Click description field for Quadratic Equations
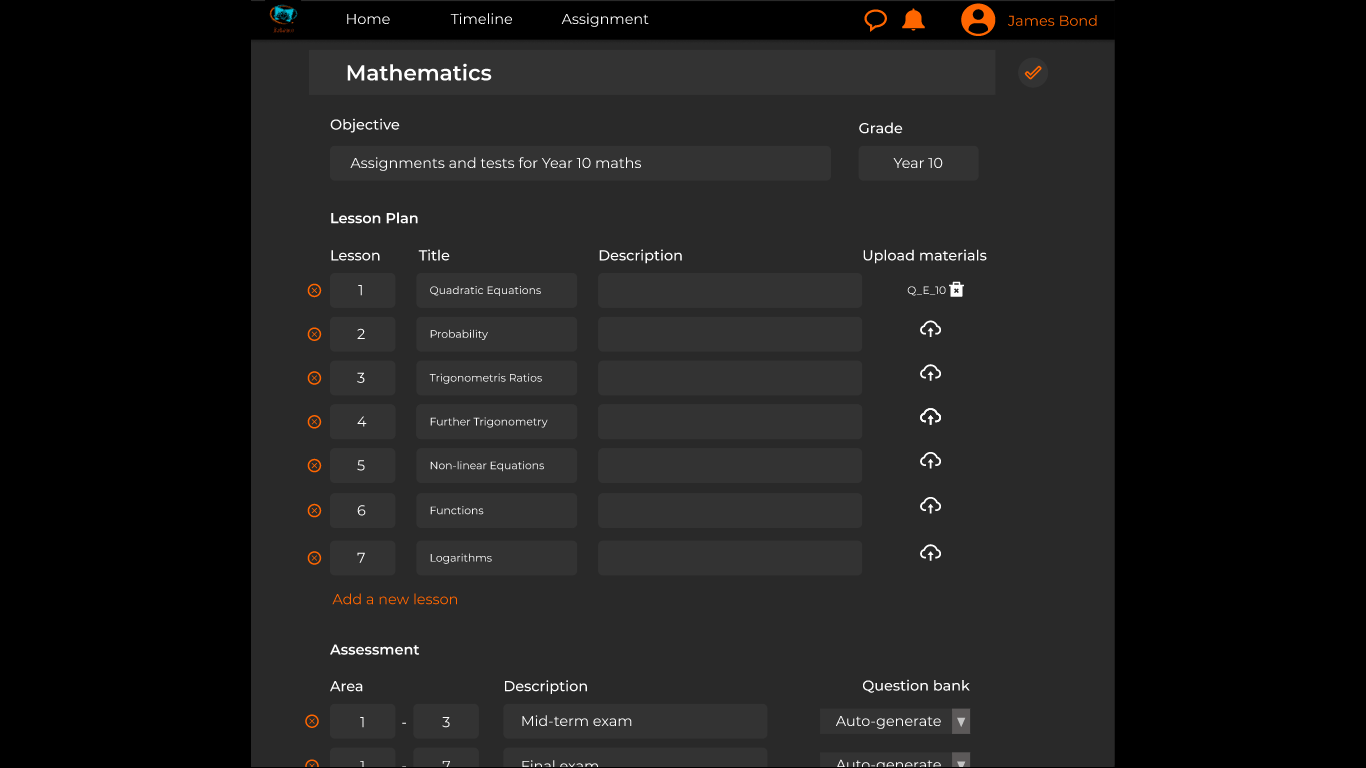Viewport: 1366px width, 768px height. click(x=730, y=290)
